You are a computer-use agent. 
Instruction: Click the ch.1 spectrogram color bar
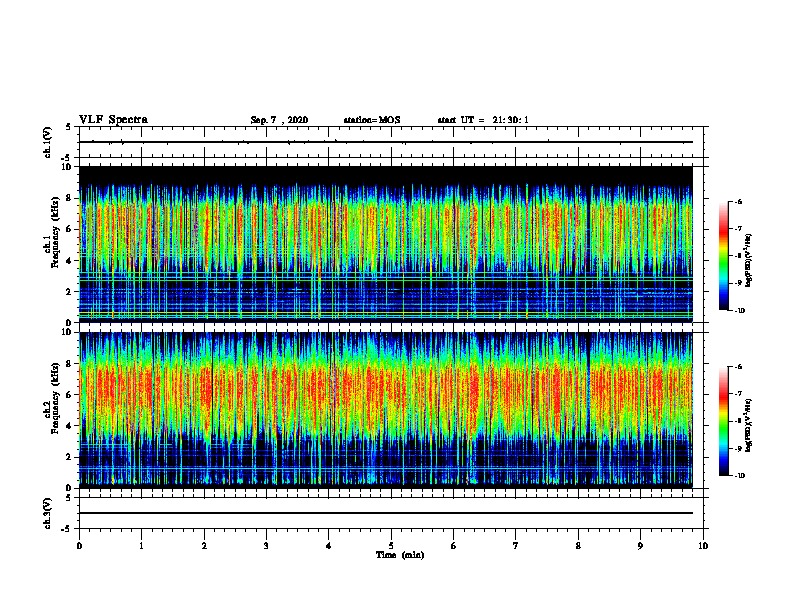[x=723, y=256]
